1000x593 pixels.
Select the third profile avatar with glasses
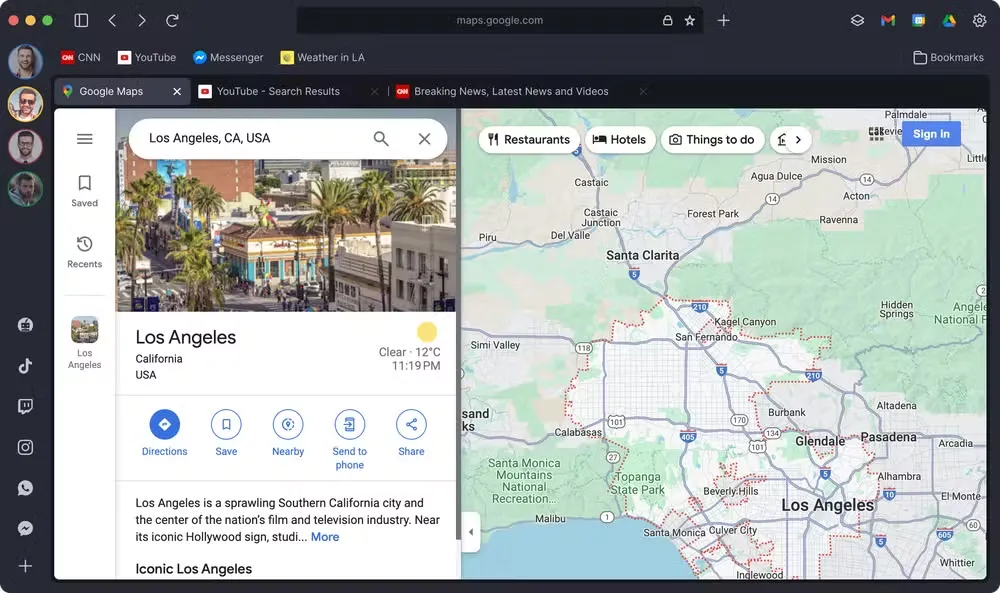tap(26, 146)
